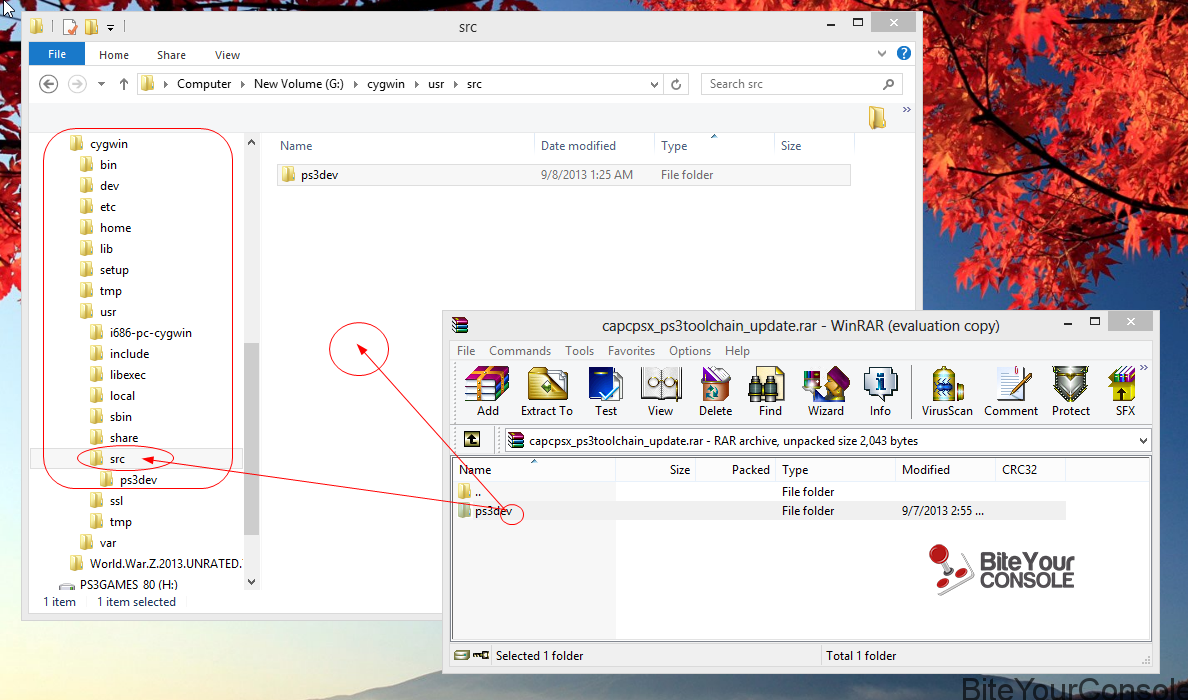Go up one level in WinRAR

(x=471, y=439)
